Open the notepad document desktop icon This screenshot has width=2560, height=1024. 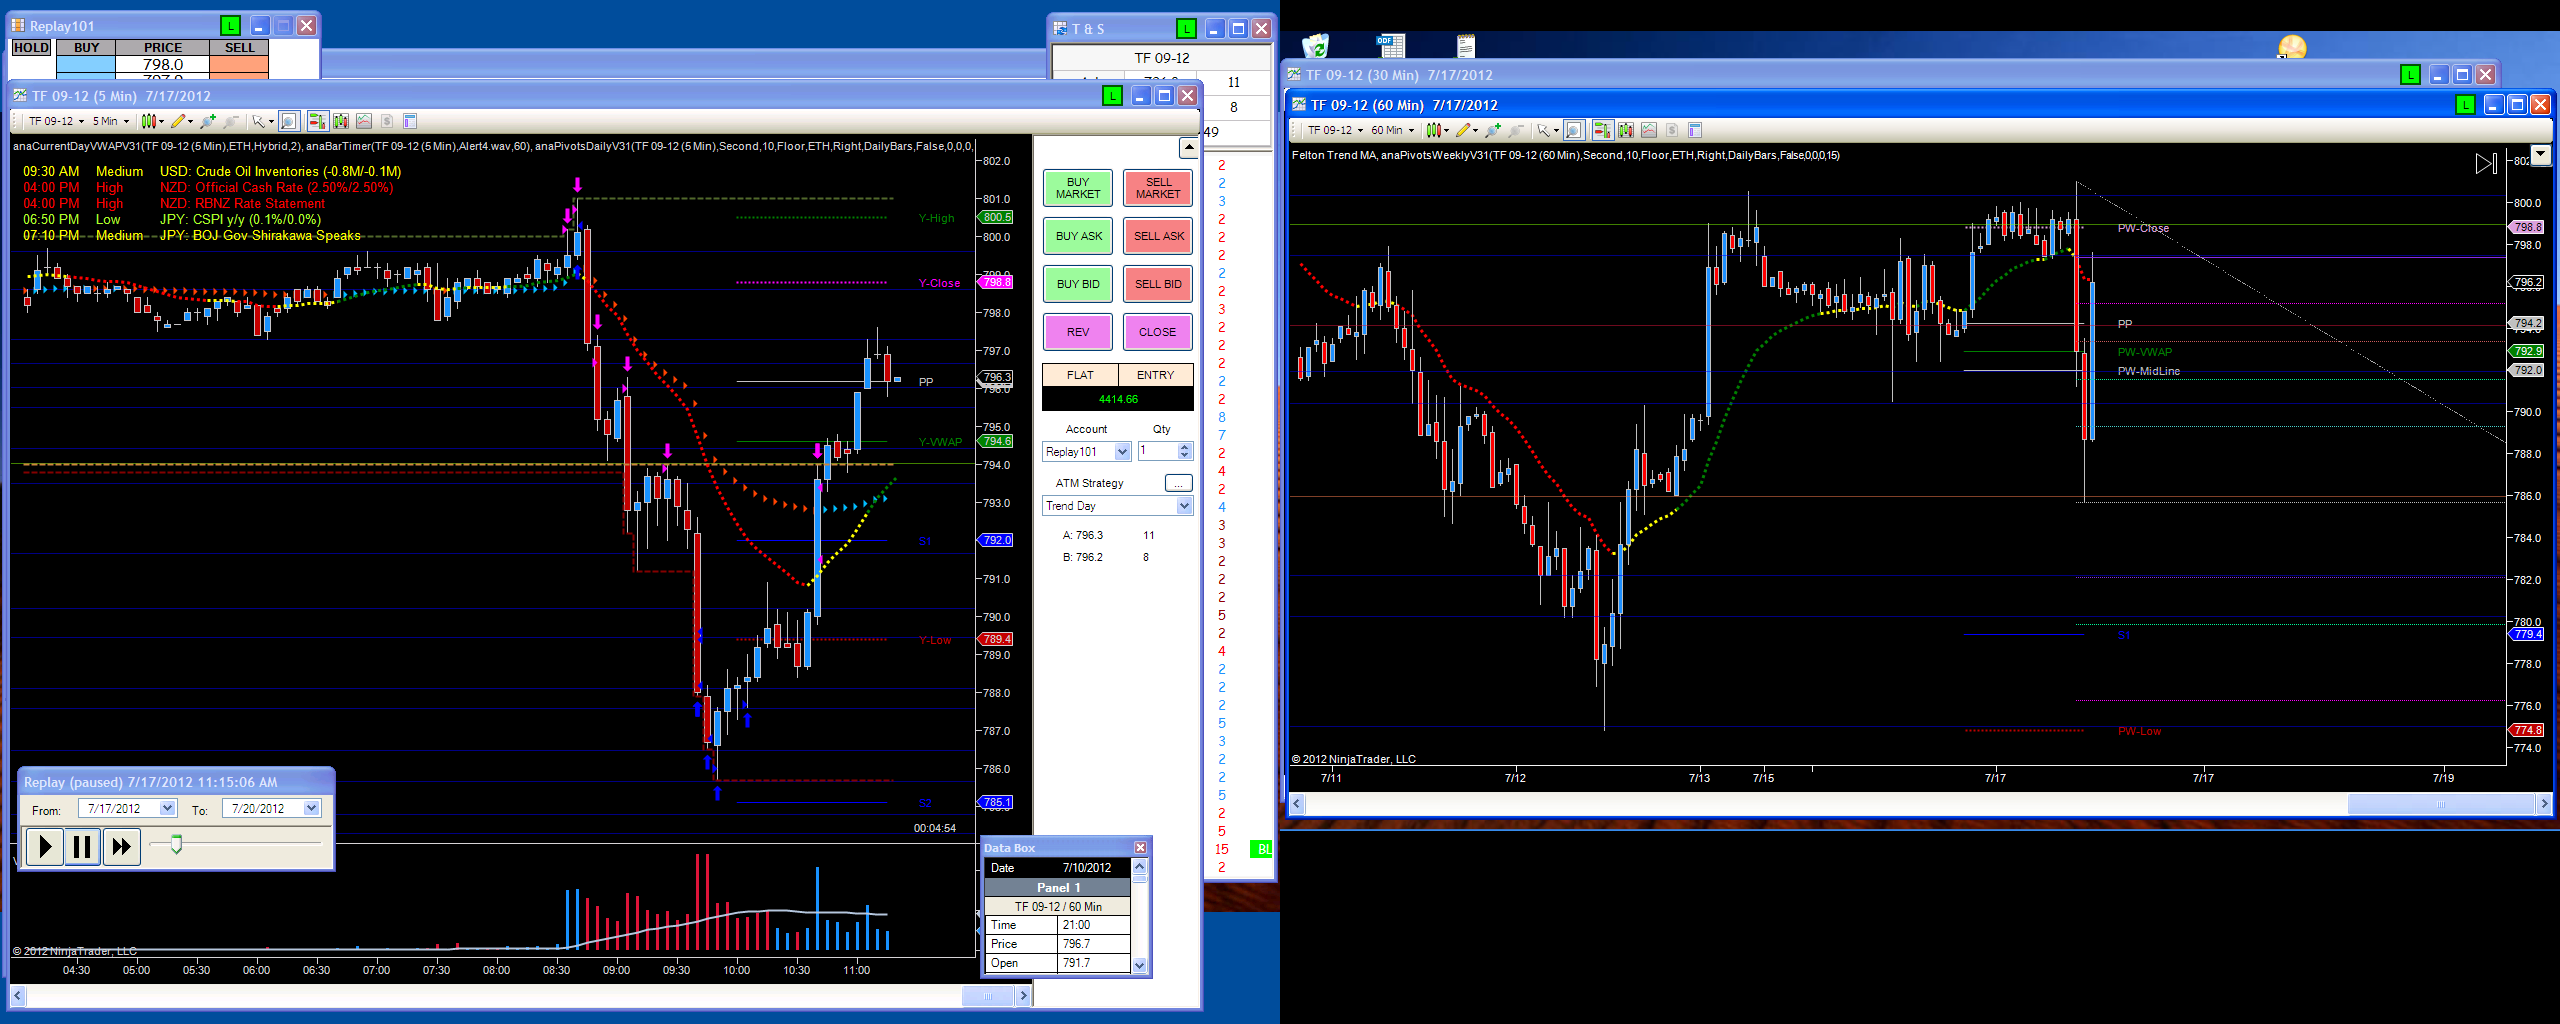[1466, 46]
